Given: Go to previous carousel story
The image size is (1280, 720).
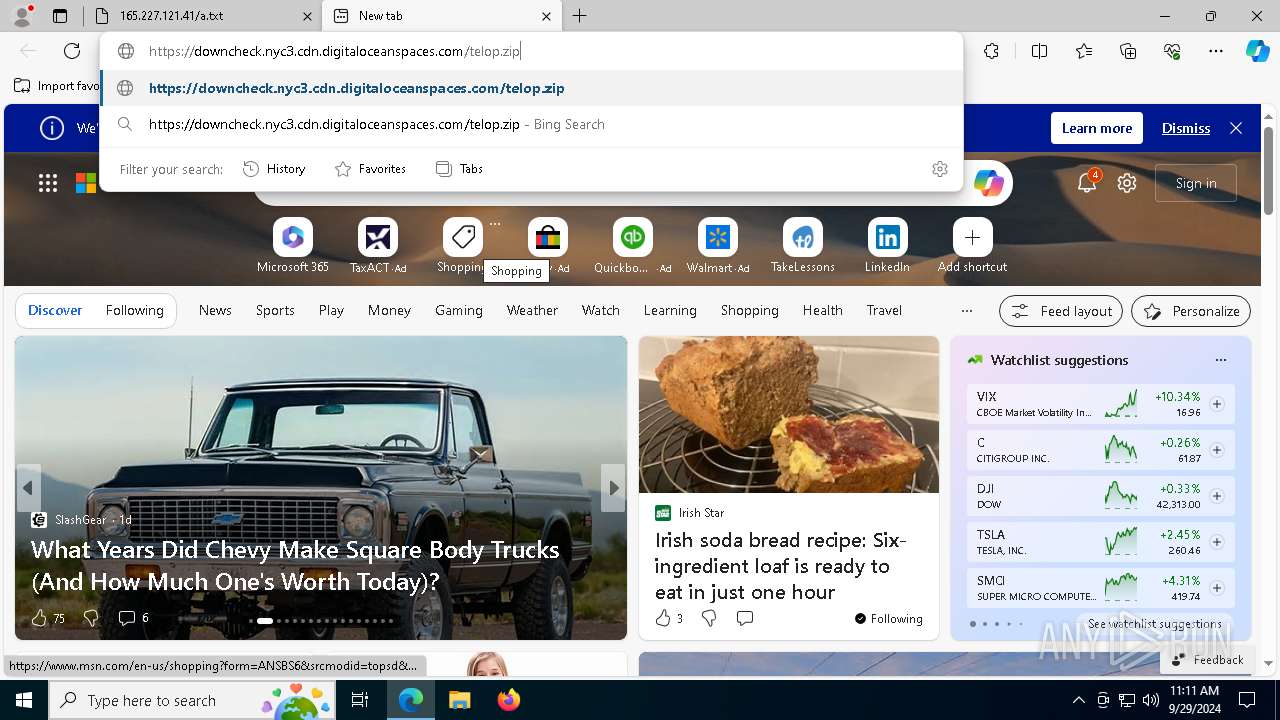Looking at the screenshot, I should [x=28, y=488].
